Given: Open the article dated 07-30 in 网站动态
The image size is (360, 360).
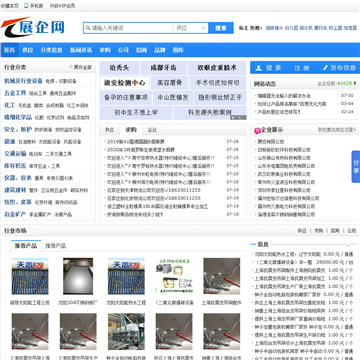Looking at the screenshot, I should 284,96.
